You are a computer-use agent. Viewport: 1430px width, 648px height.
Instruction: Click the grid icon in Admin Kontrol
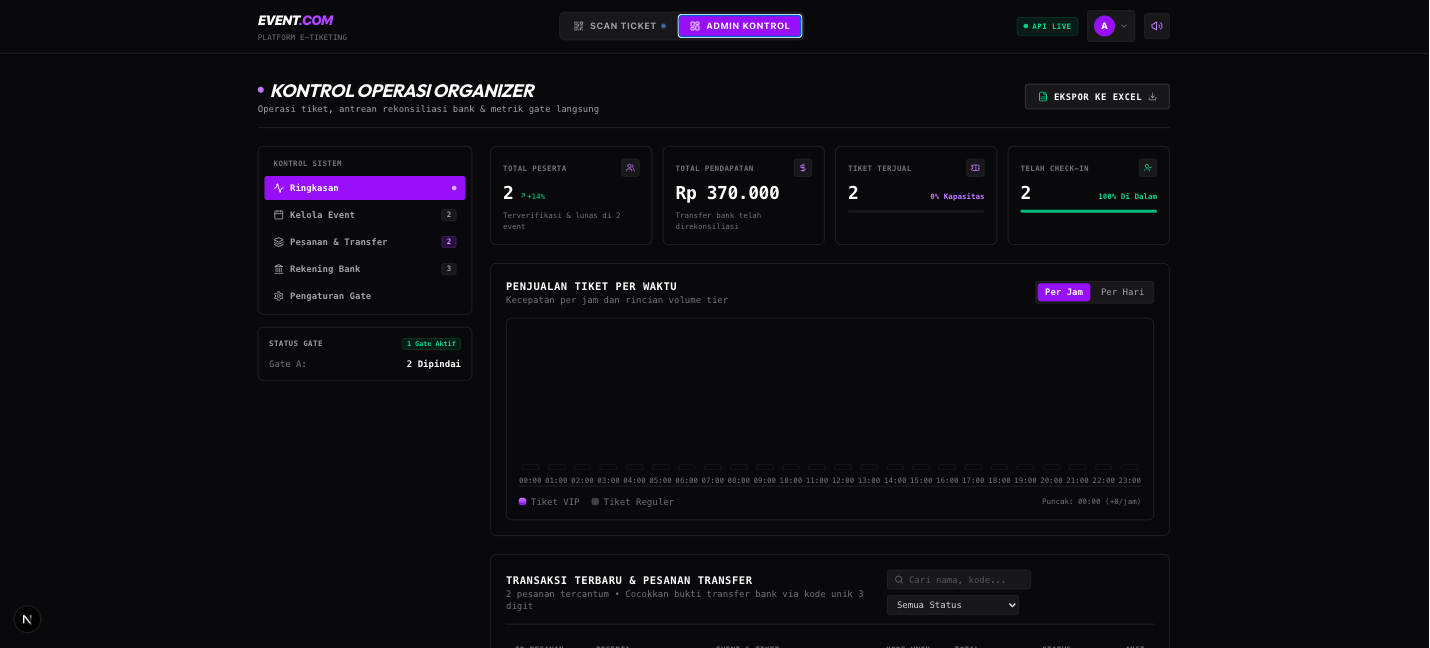coord(695,26)
